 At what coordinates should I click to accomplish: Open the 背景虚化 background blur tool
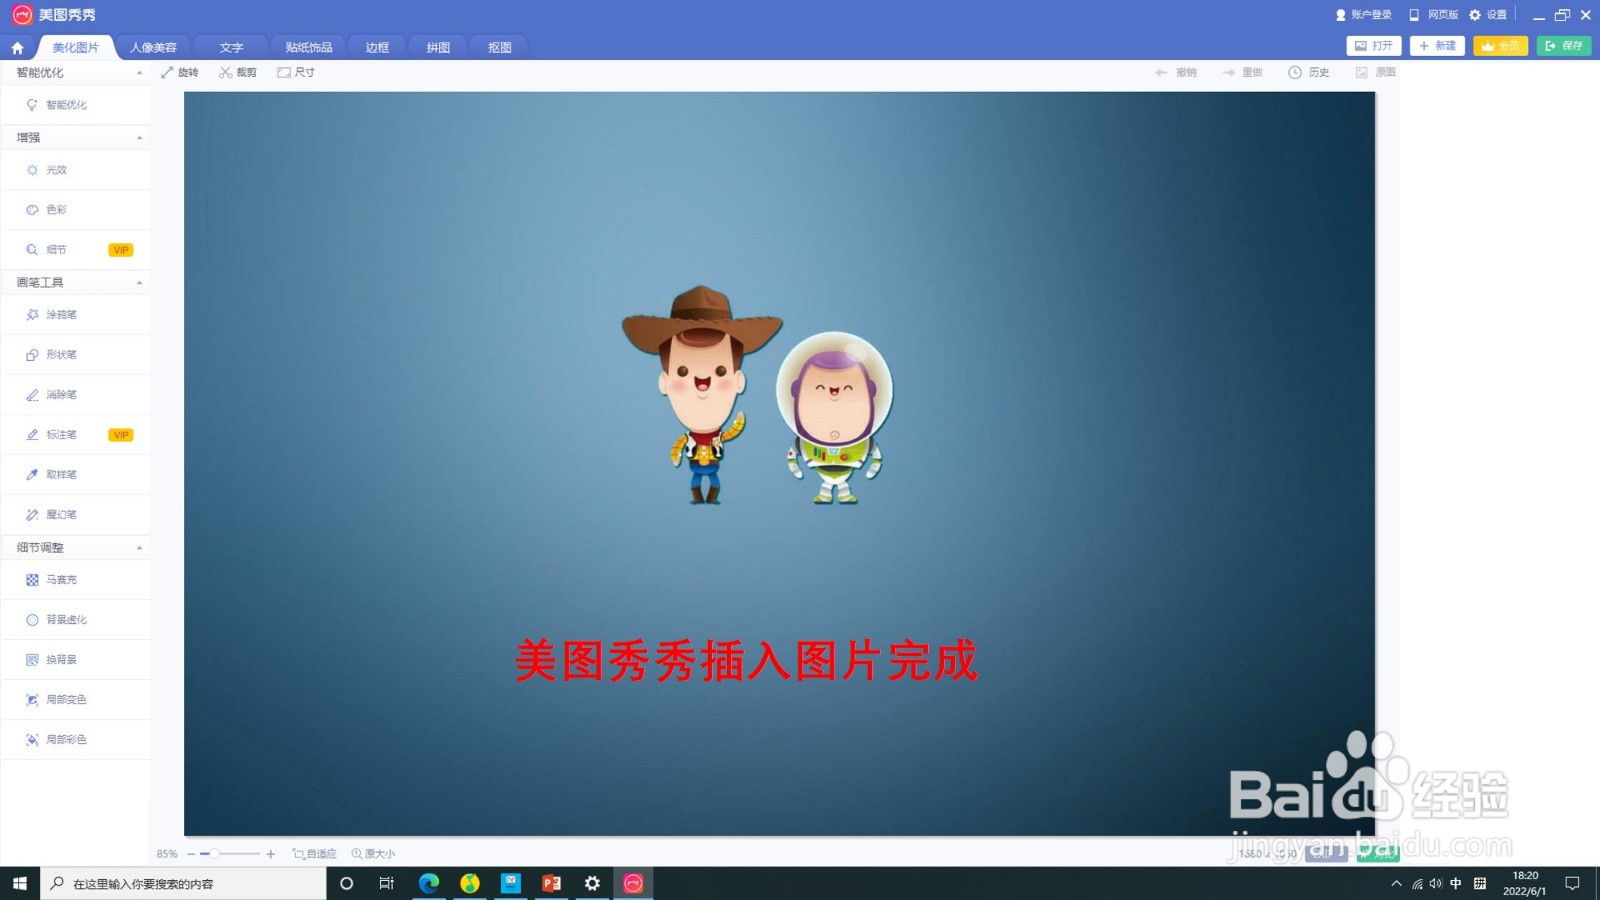pos(76,620)
